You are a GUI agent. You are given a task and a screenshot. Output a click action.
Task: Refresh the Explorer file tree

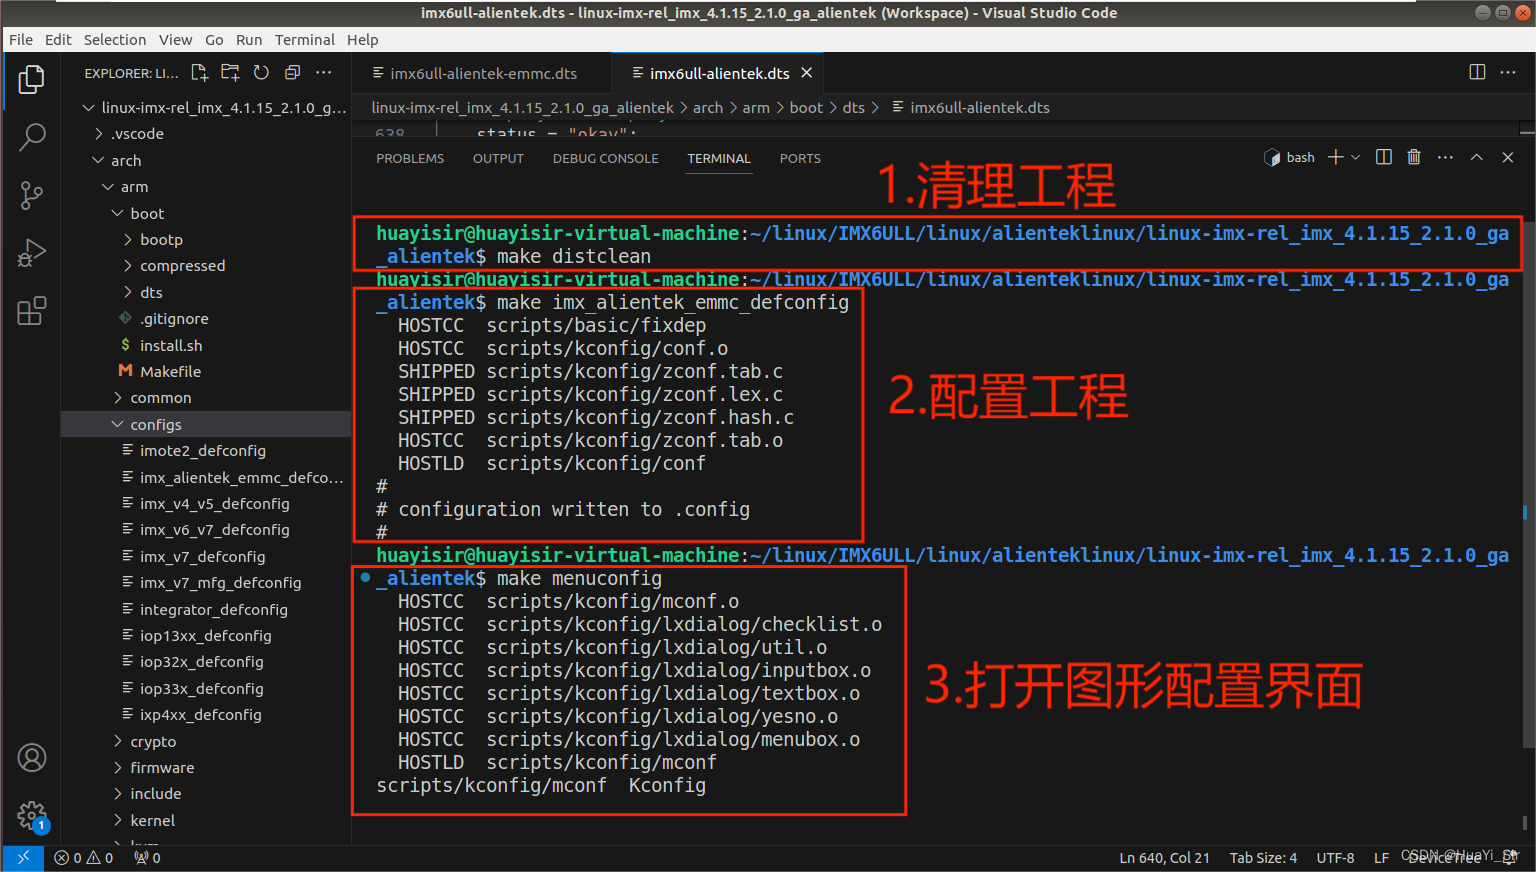261,72
